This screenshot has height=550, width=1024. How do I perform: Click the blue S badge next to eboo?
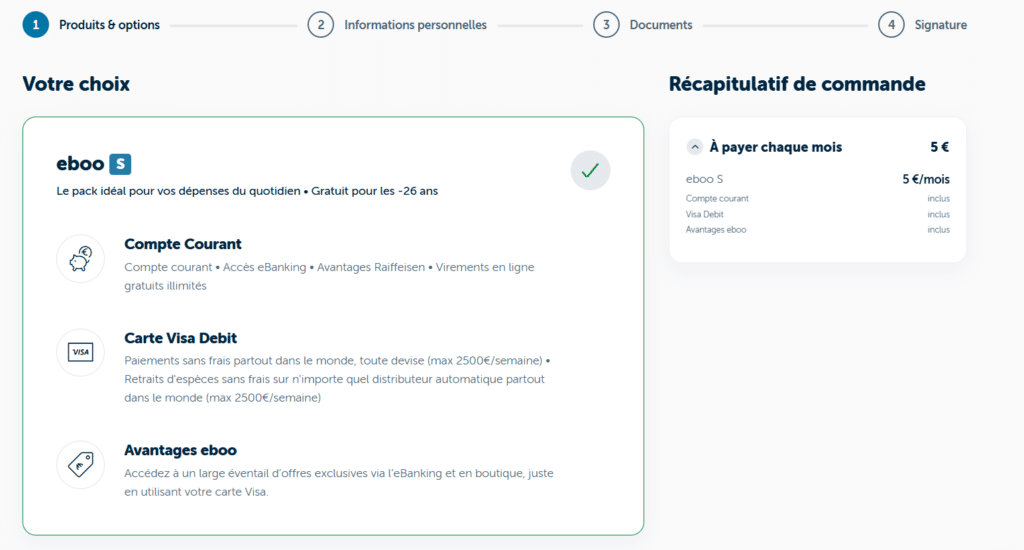(120, 164)
